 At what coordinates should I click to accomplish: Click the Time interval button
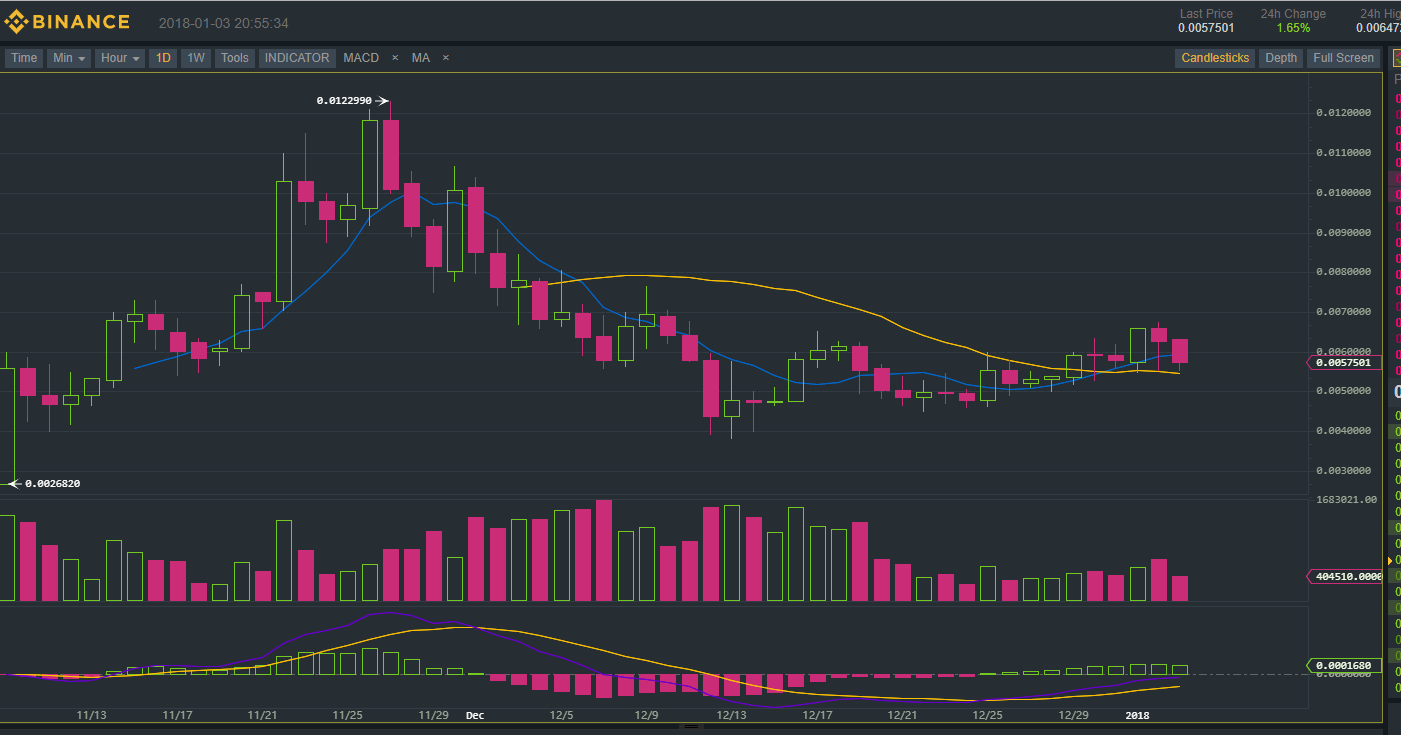tap(23, 58)
